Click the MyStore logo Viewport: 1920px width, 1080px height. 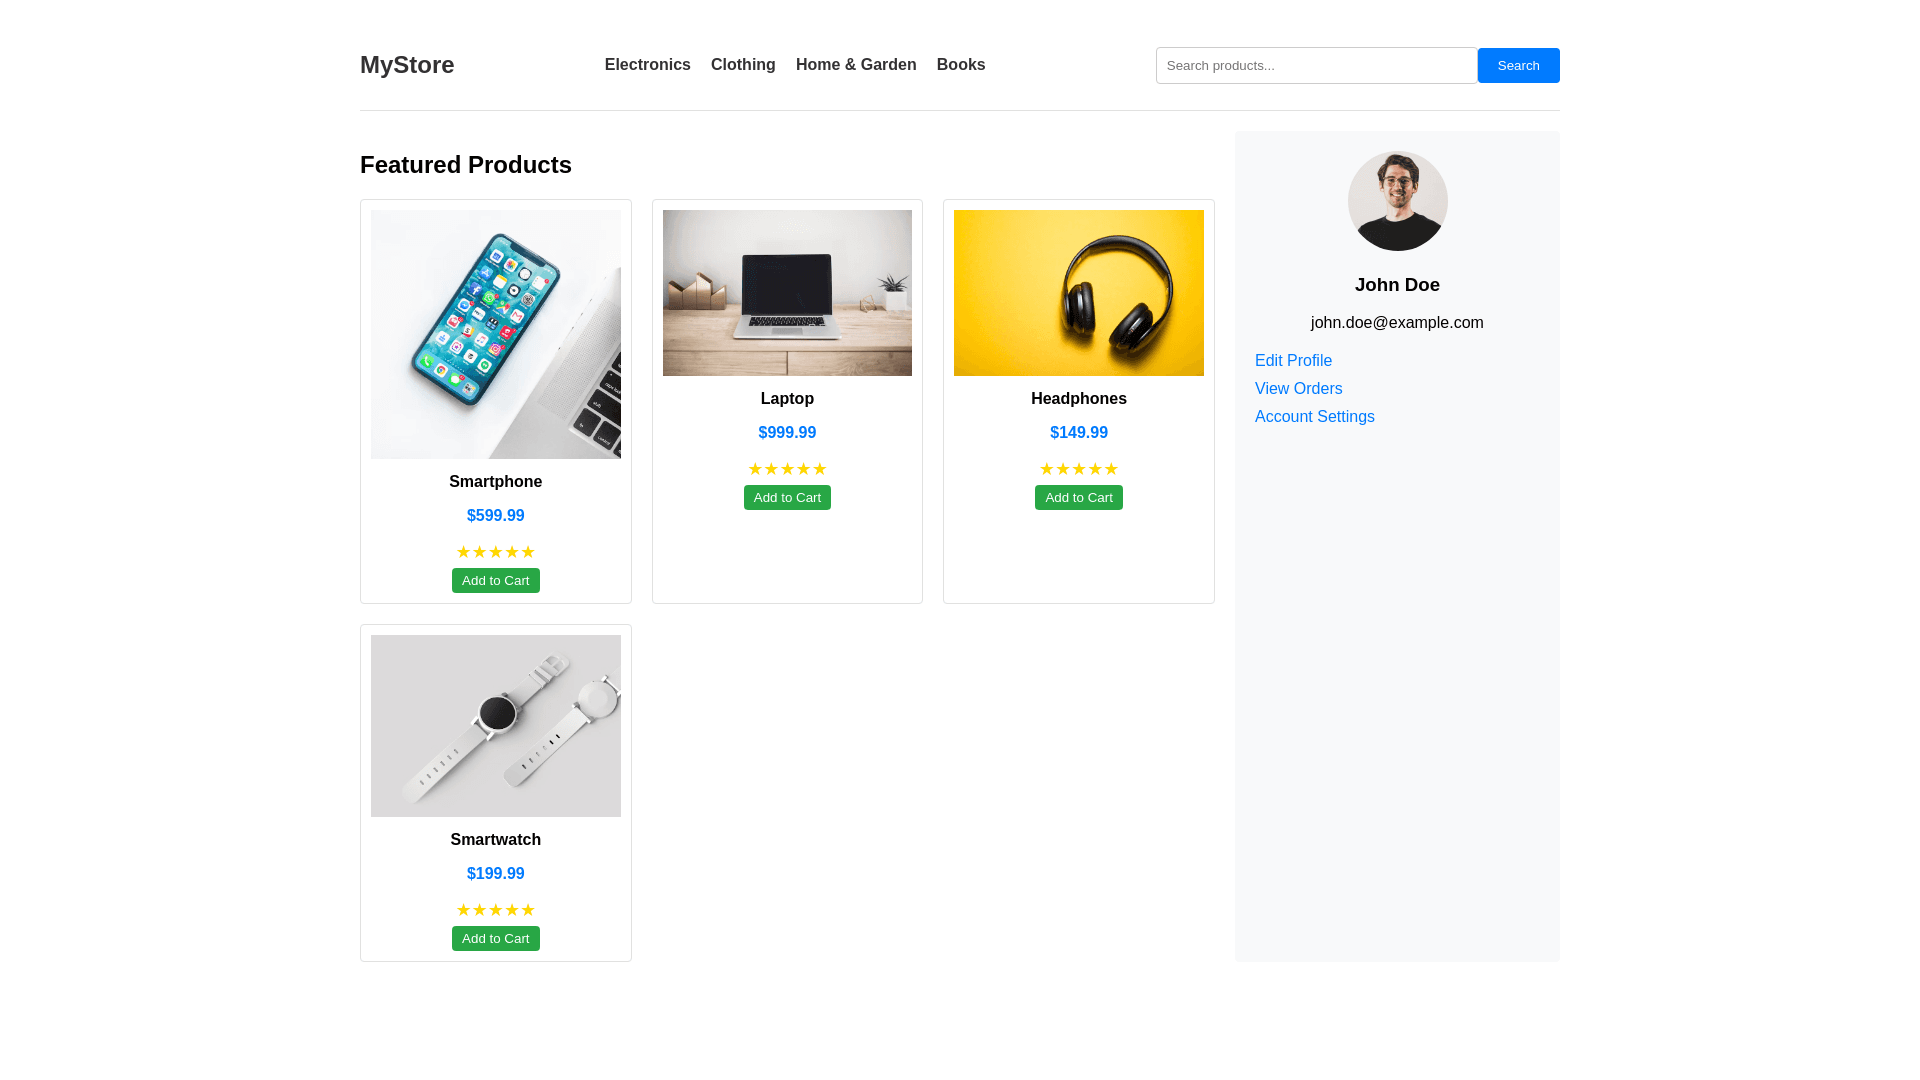407,65
